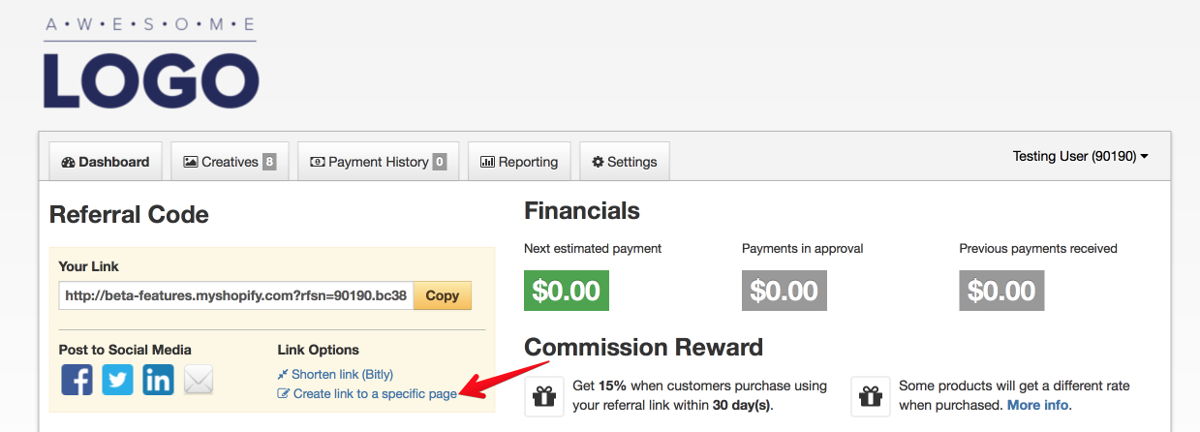Click the Creatives count badge
The height and width of the screenshot is (432, 1200).
(269, 162)
